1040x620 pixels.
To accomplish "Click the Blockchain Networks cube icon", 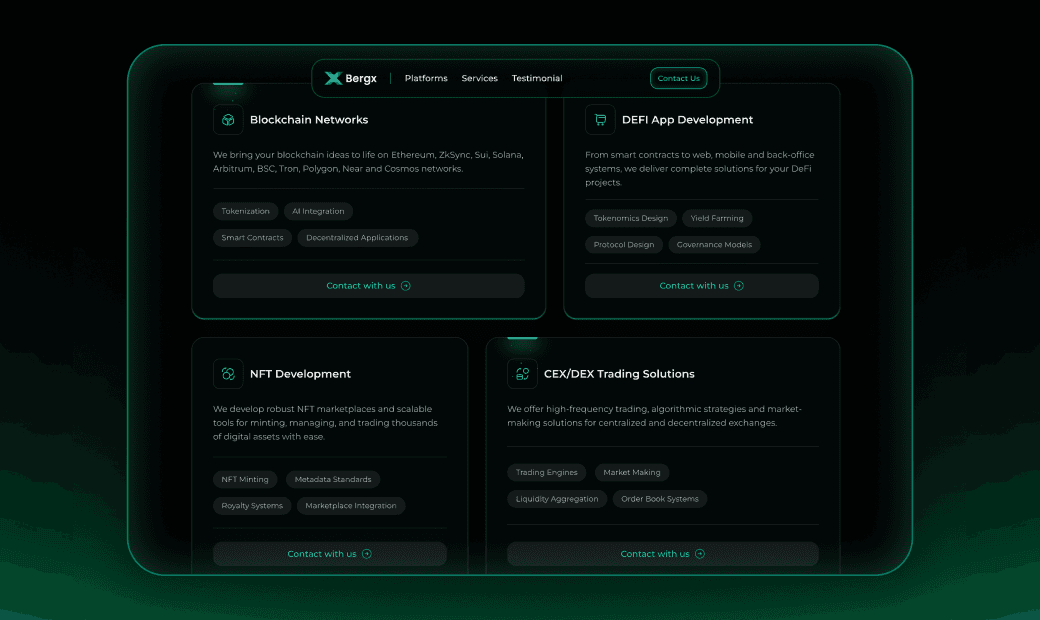I will pyautogui.click(x=228, y=120).
